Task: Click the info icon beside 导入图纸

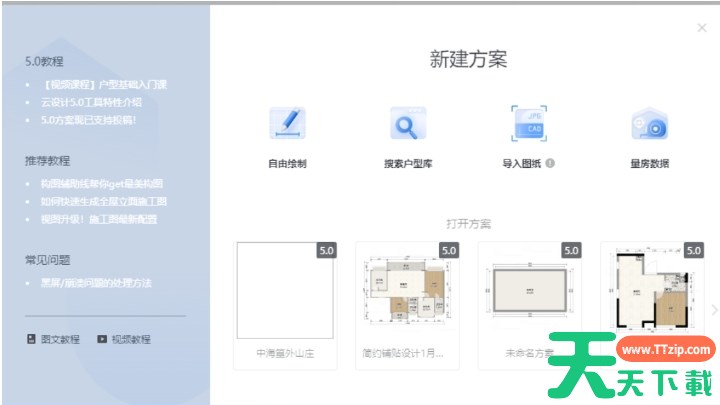Action: (550, 164)
